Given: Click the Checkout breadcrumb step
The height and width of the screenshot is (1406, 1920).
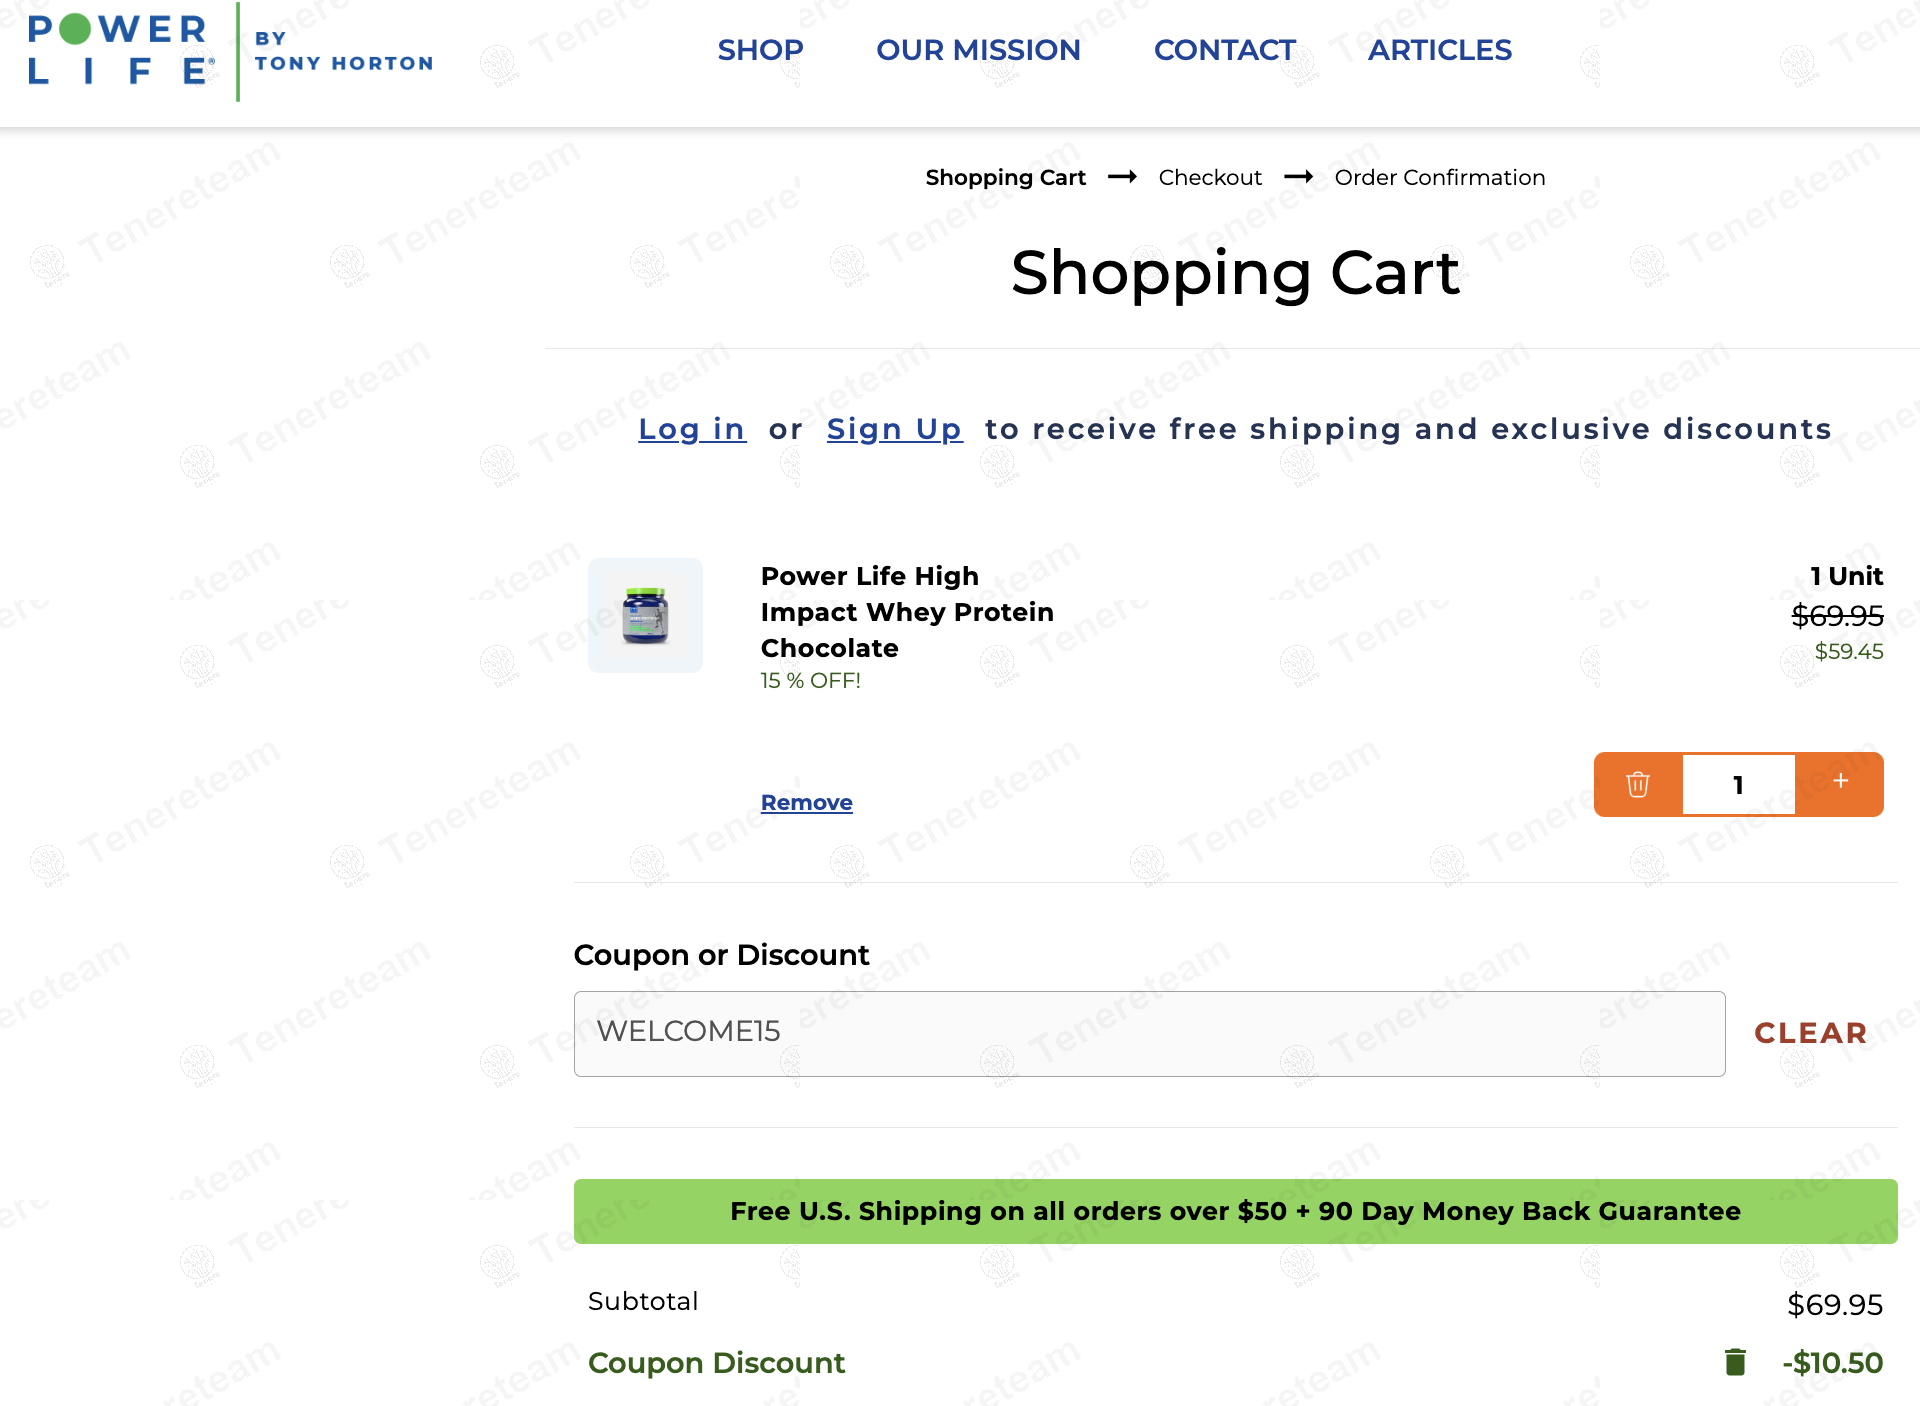Looking at the screenshot, I should pyautogui.click(x=1210, y=178).
